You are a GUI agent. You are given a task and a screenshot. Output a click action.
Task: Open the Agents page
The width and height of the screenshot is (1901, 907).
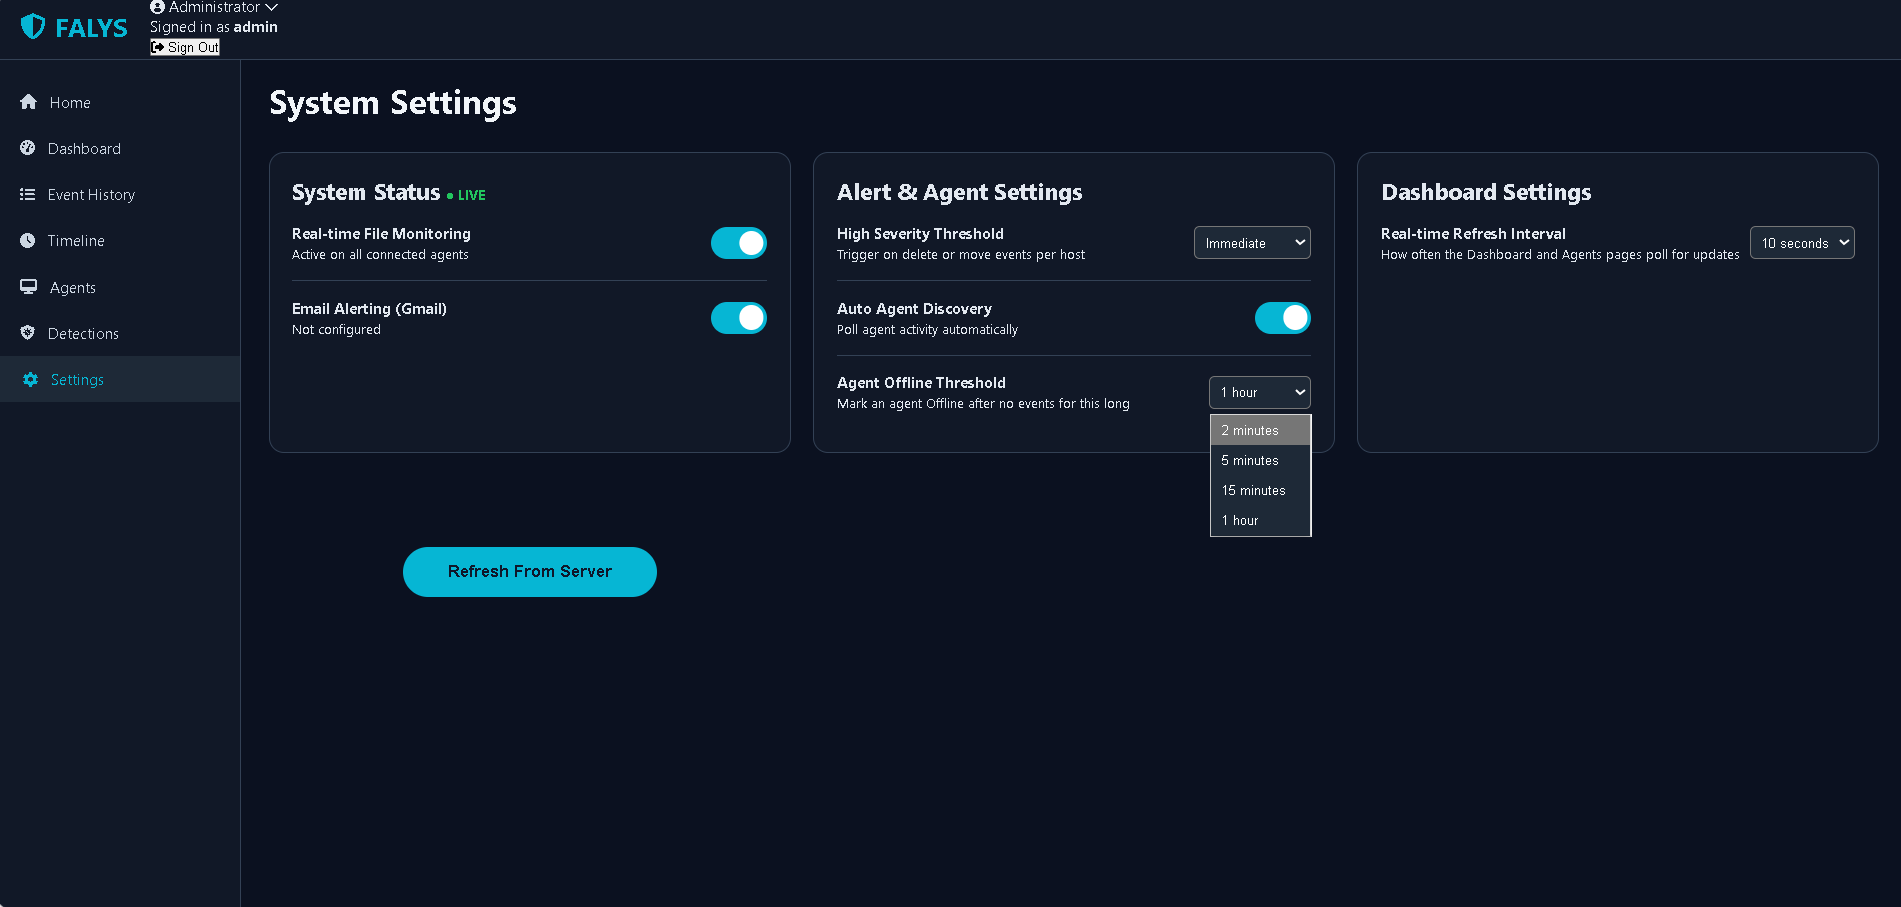point(120,287)
